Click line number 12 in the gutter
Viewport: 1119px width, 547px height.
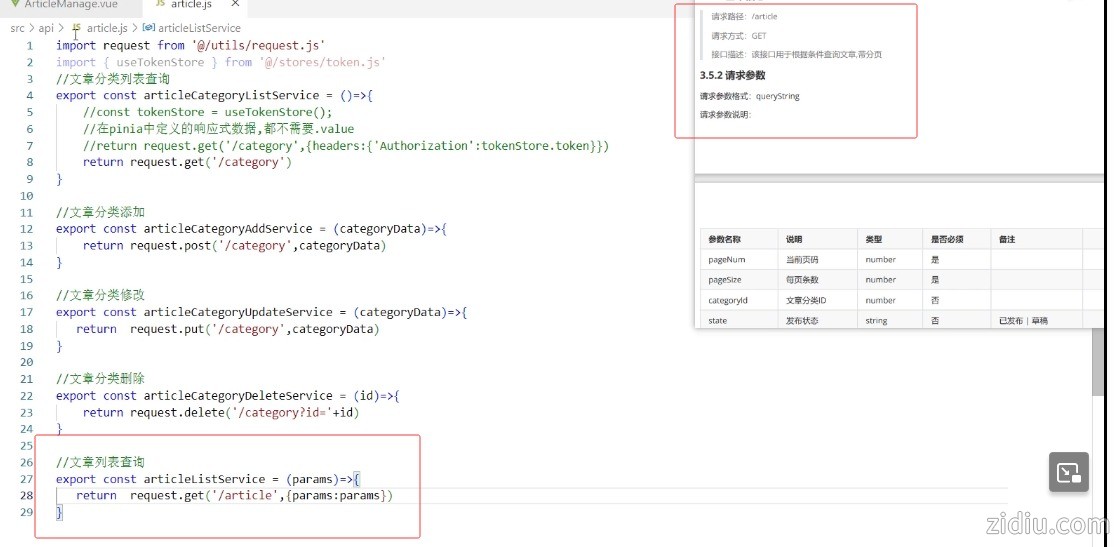pos(26,229)
